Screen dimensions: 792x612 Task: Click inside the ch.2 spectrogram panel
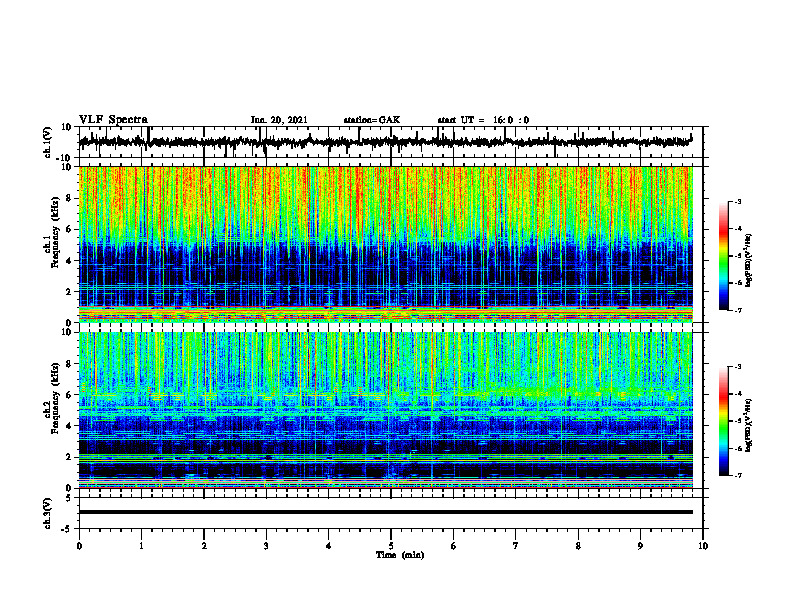[385, 410]
